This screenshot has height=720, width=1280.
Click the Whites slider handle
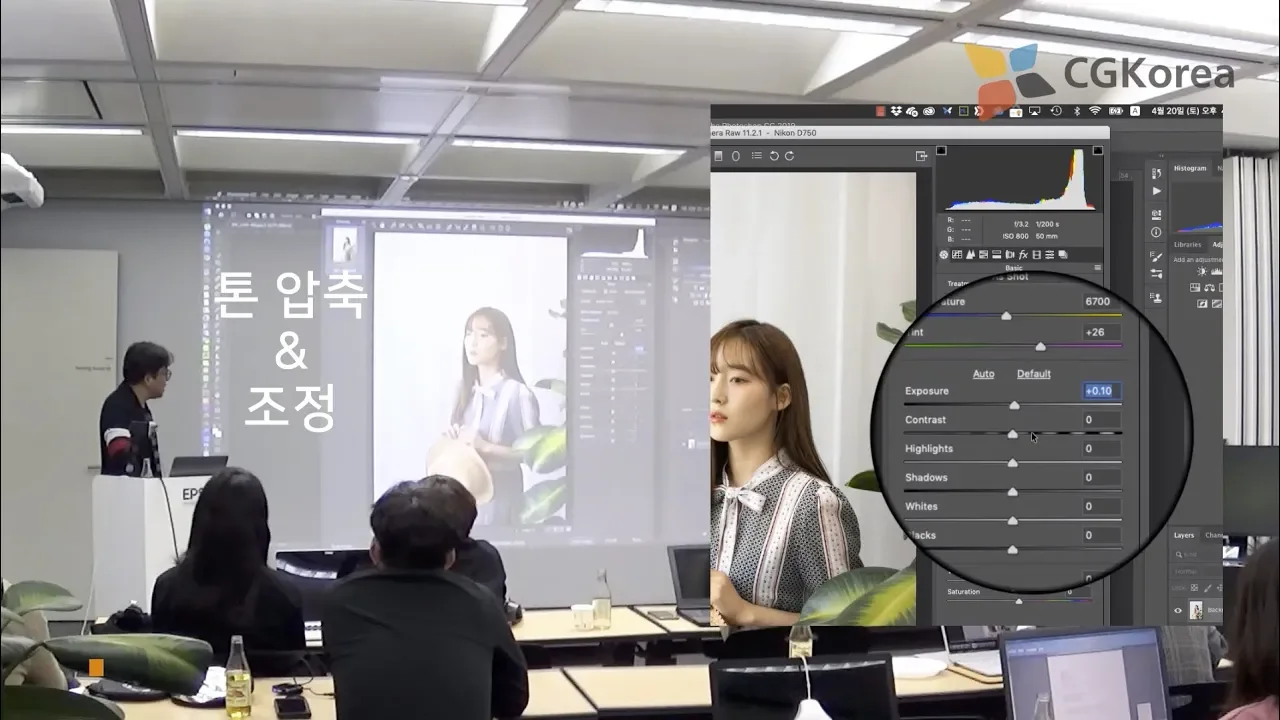[x=1012, y=521]
